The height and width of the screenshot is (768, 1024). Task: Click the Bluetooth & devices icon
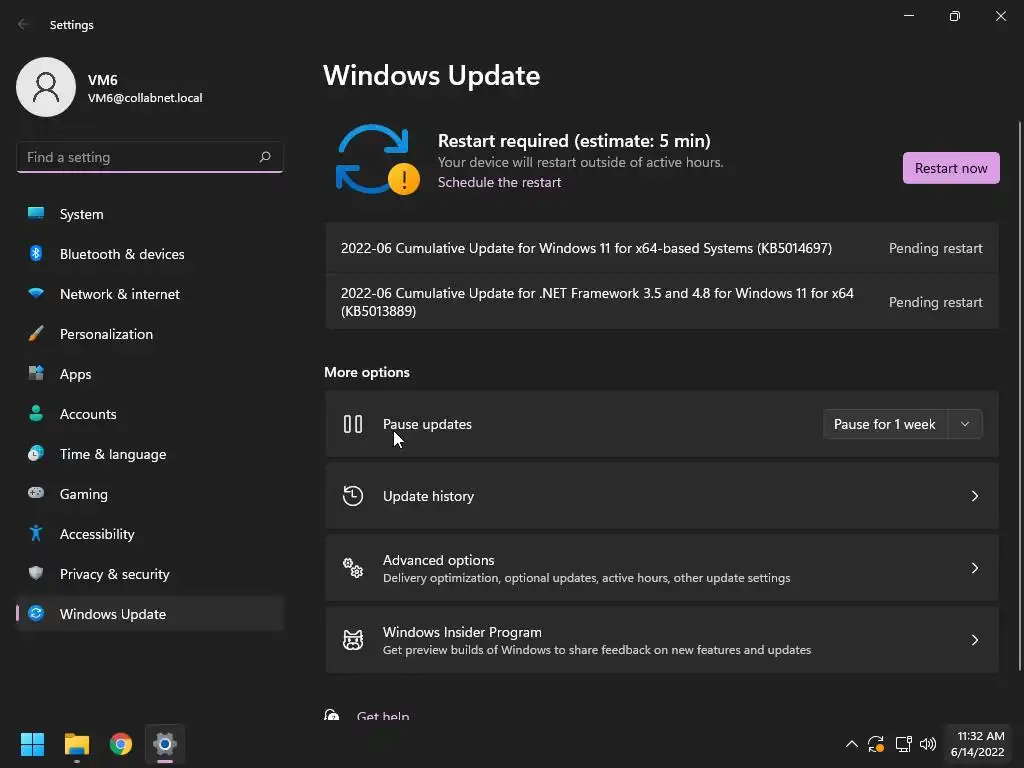[36, 254]
